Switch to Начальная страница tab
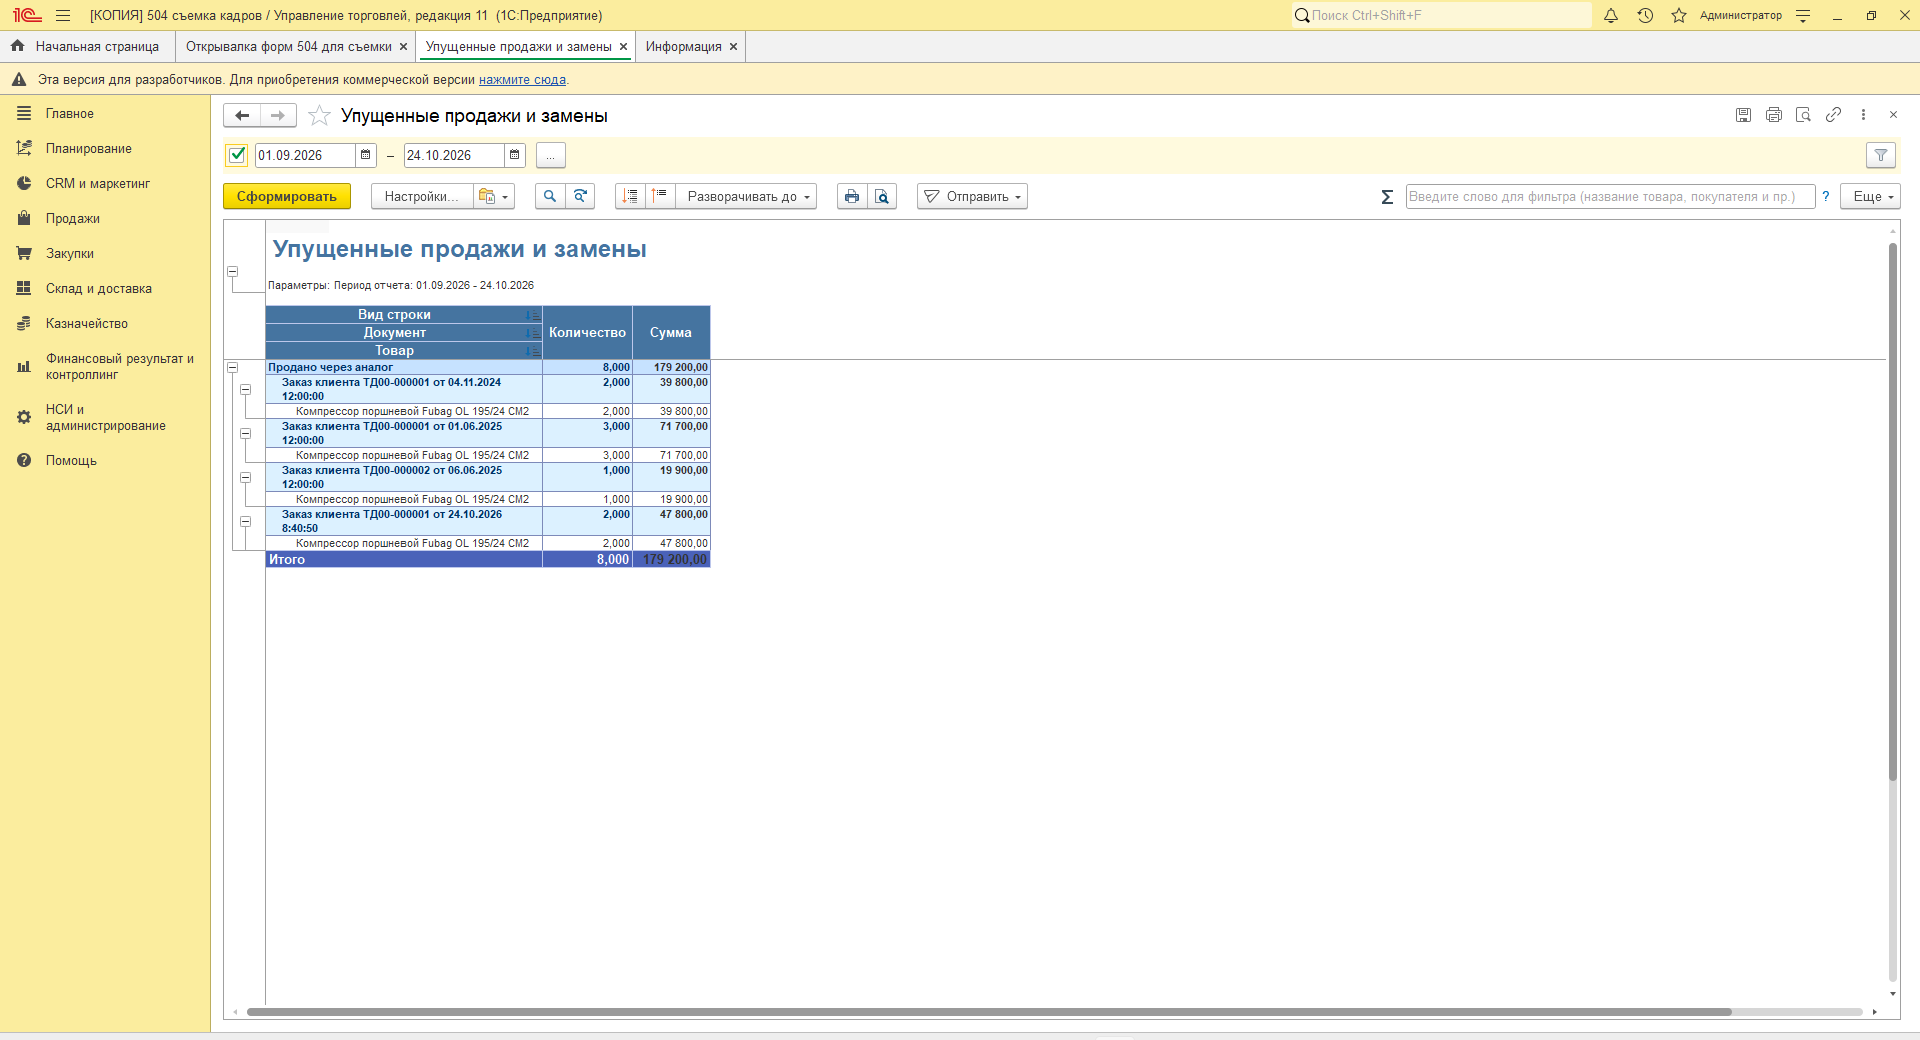 [x=86, y=47]
